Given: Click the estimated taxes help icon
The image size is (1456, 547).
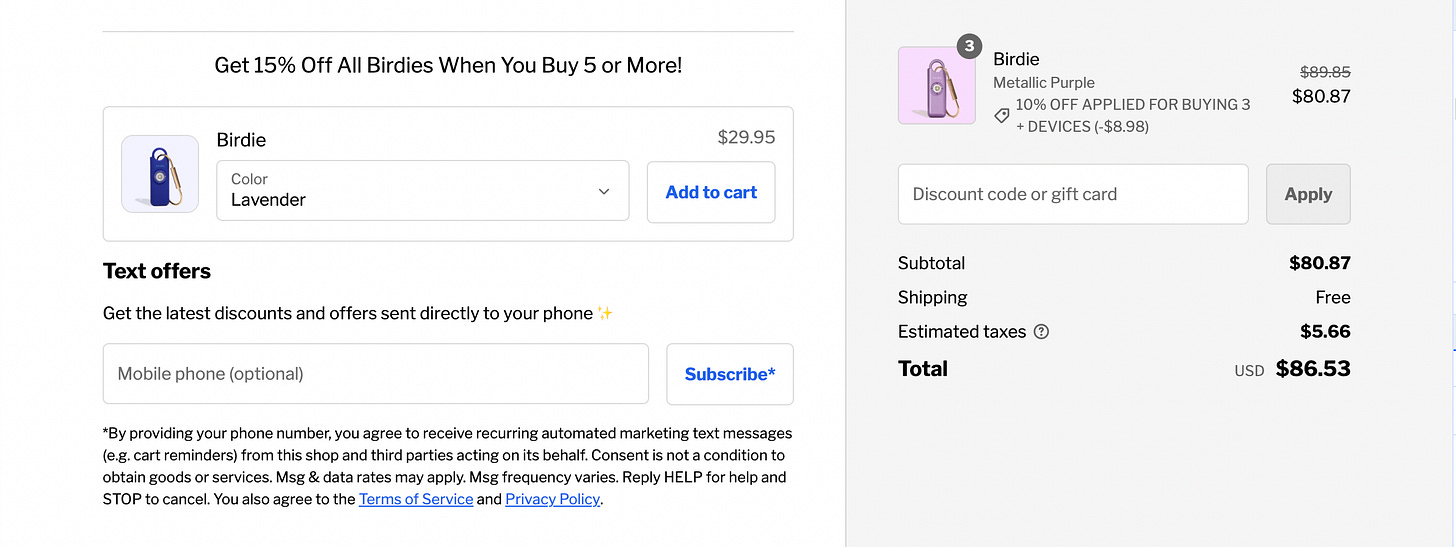Looking at the screenshot, I should [x=1041, y=332].
